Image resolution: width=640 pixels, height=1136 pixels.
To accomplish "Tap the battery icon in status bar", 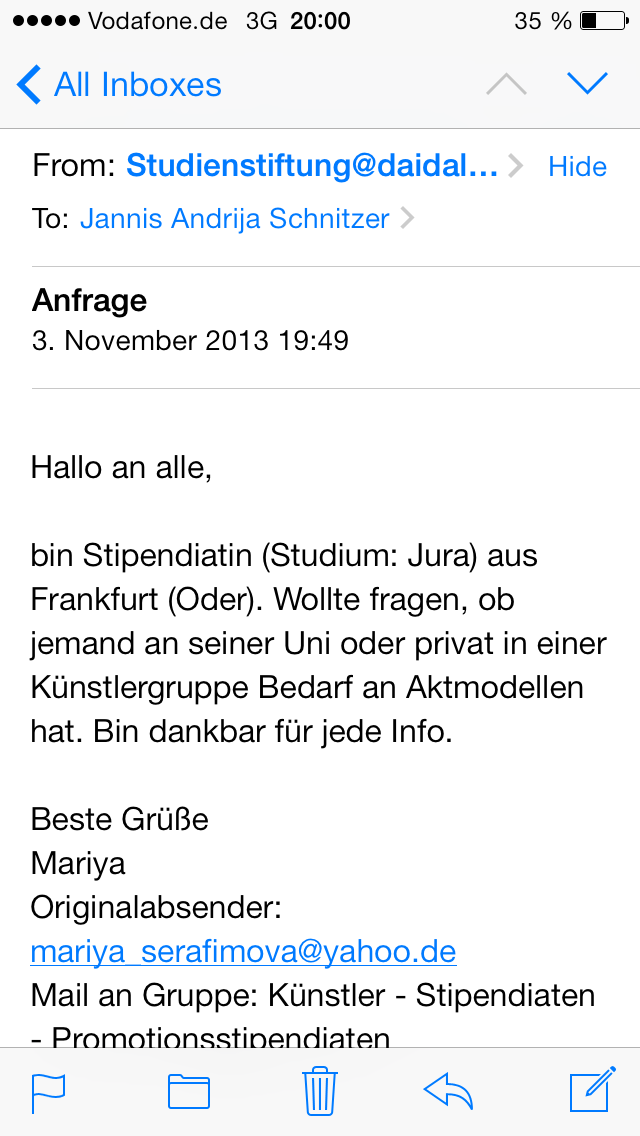I will click(x=601, y=20).
